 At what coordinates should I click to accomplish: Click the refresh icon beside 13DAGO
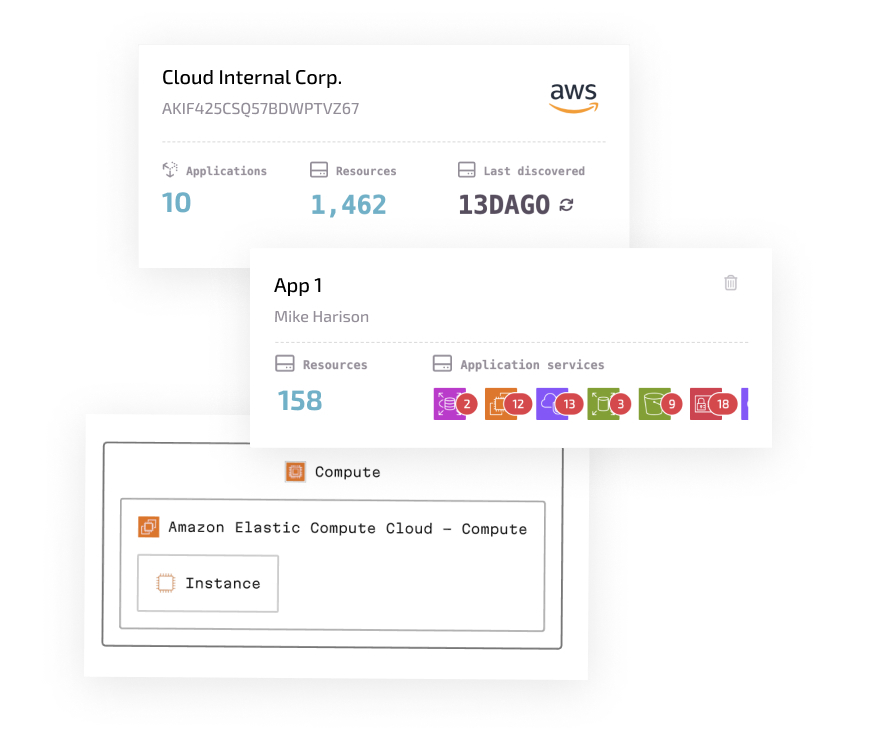point(567,205)
